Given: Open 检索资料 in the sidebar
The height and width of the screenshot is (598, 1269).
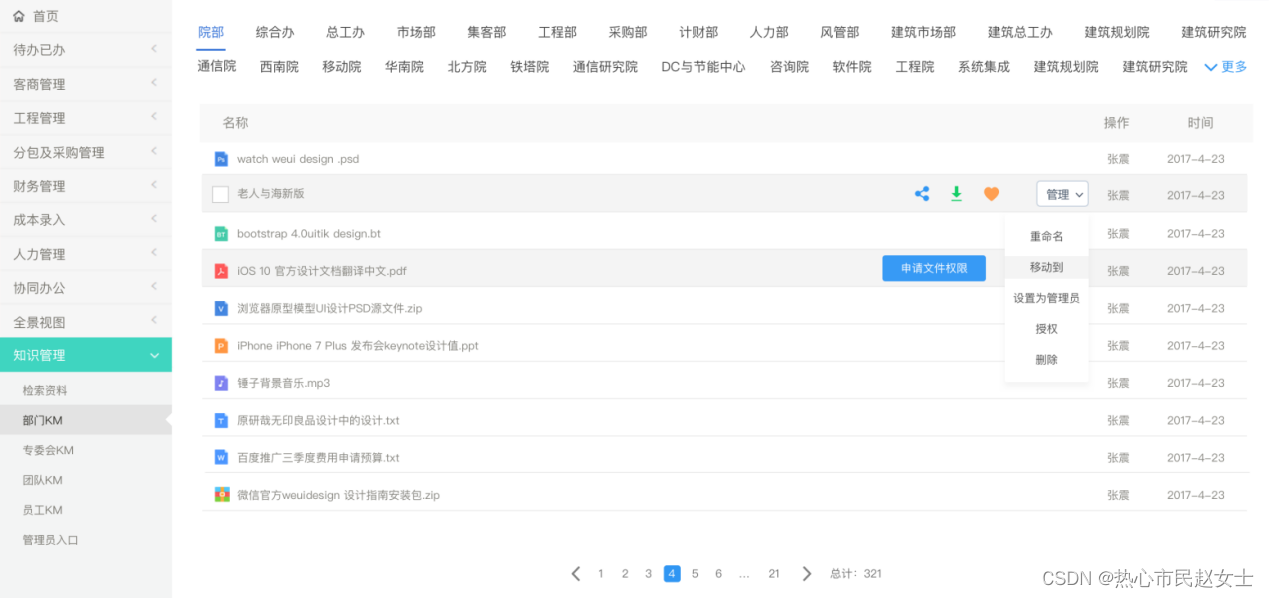Looking at the screenshot, I should [x=45, y=390].
